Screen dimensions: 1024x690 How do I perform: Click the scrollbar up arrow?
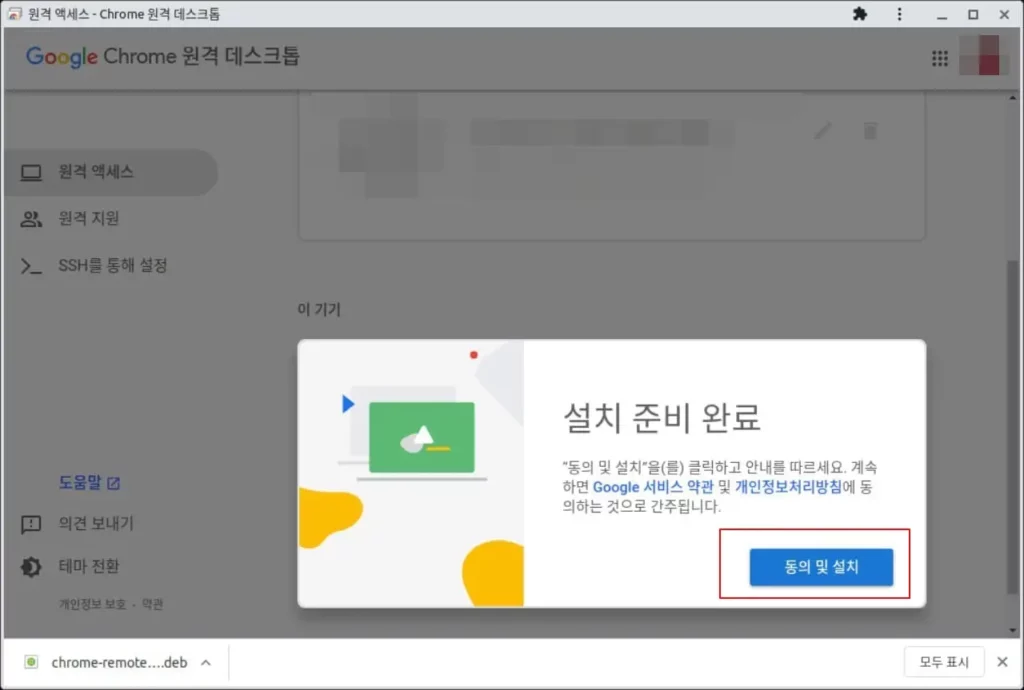tap(1012, 98)
